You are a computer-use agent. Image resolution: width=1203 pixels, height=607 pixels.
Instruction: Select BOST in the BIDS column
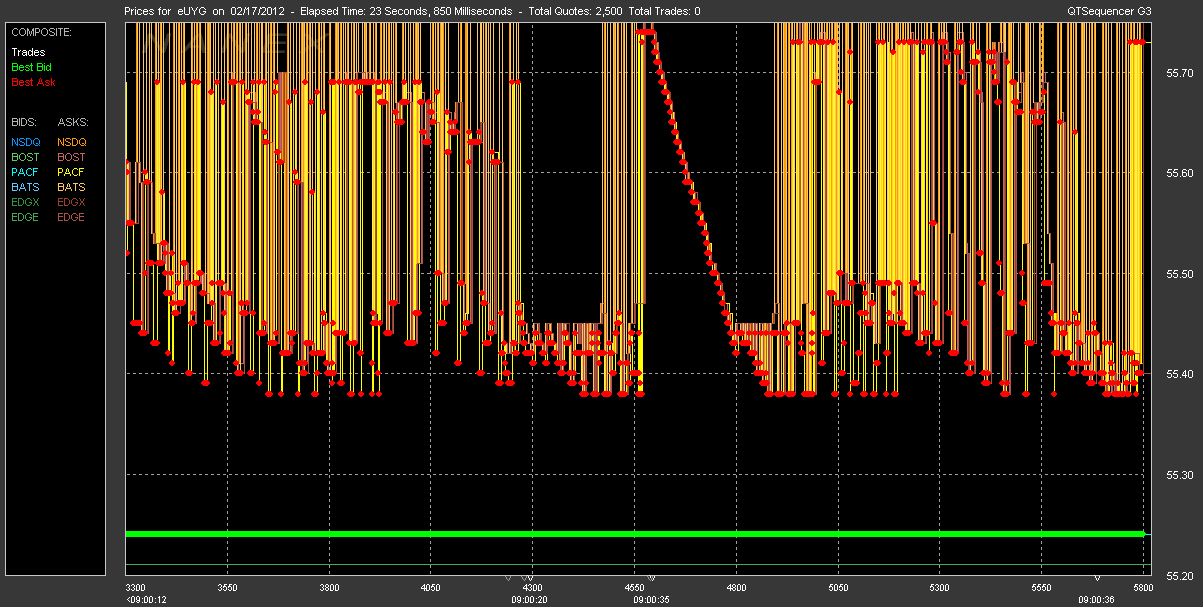point(26,157)
